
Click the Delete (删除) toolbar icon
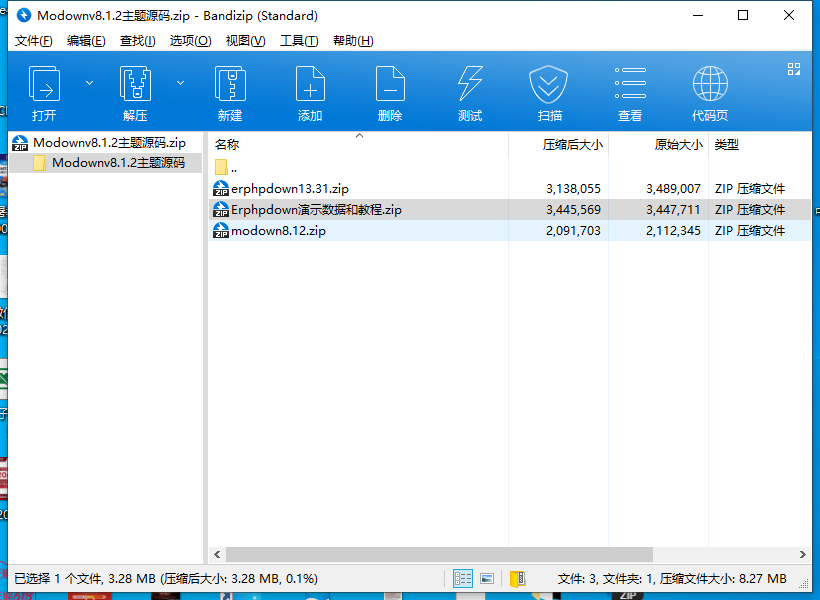coord(390,83)
